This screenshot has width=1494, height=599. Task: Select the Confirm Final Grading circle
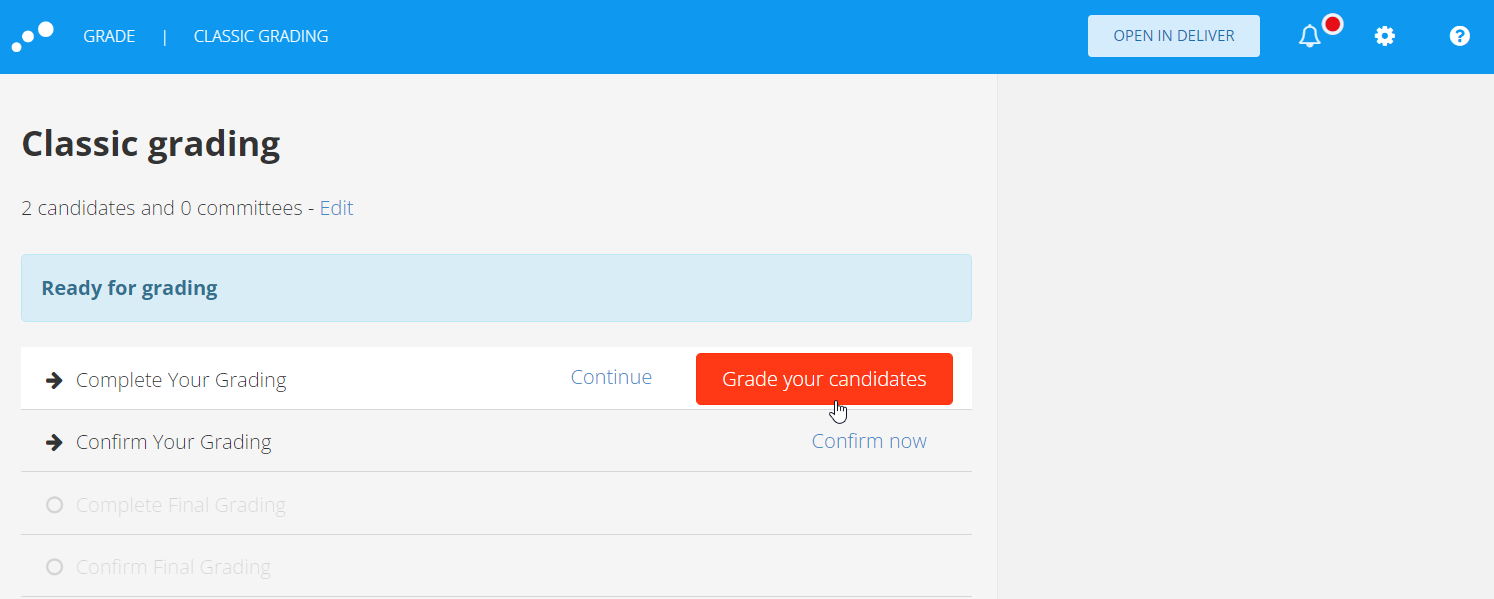(x=55, y=567)
